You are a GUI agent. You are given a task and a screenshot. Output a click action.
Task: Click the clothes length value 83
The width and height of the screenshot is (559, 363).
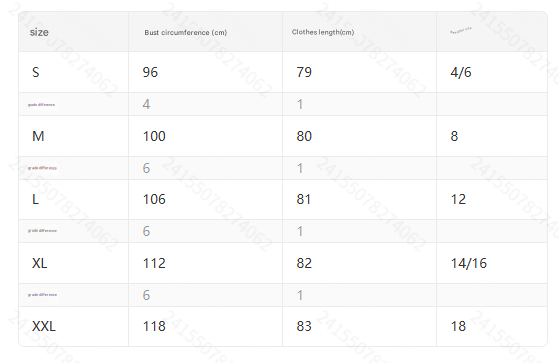point(304,326)
